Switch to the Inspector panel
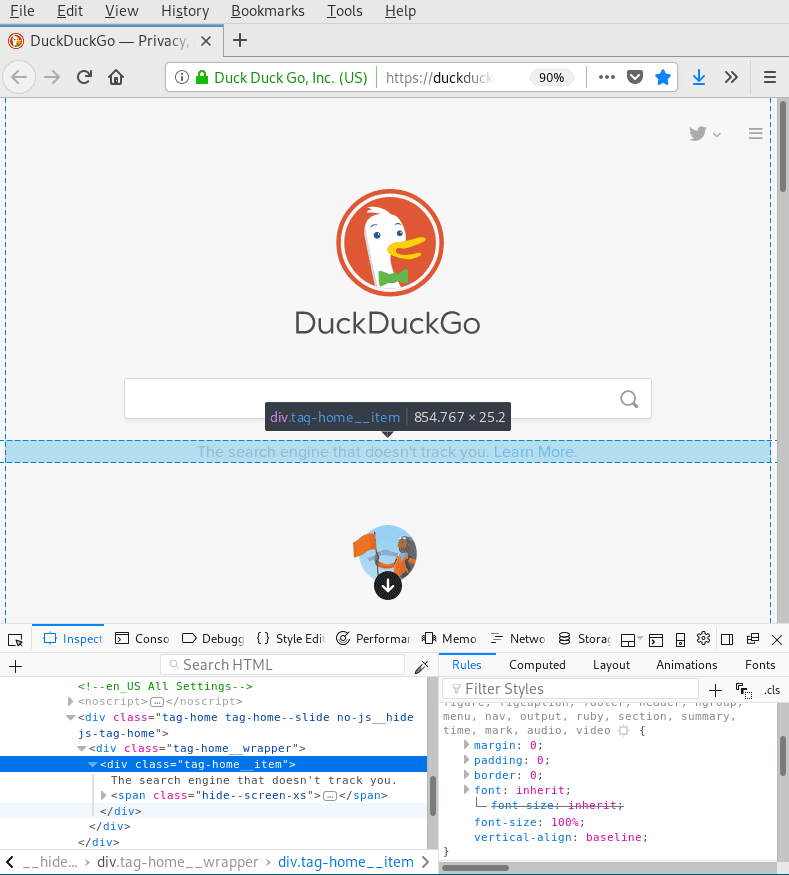Viewport: 789px width, 875px height. [73, 639]
